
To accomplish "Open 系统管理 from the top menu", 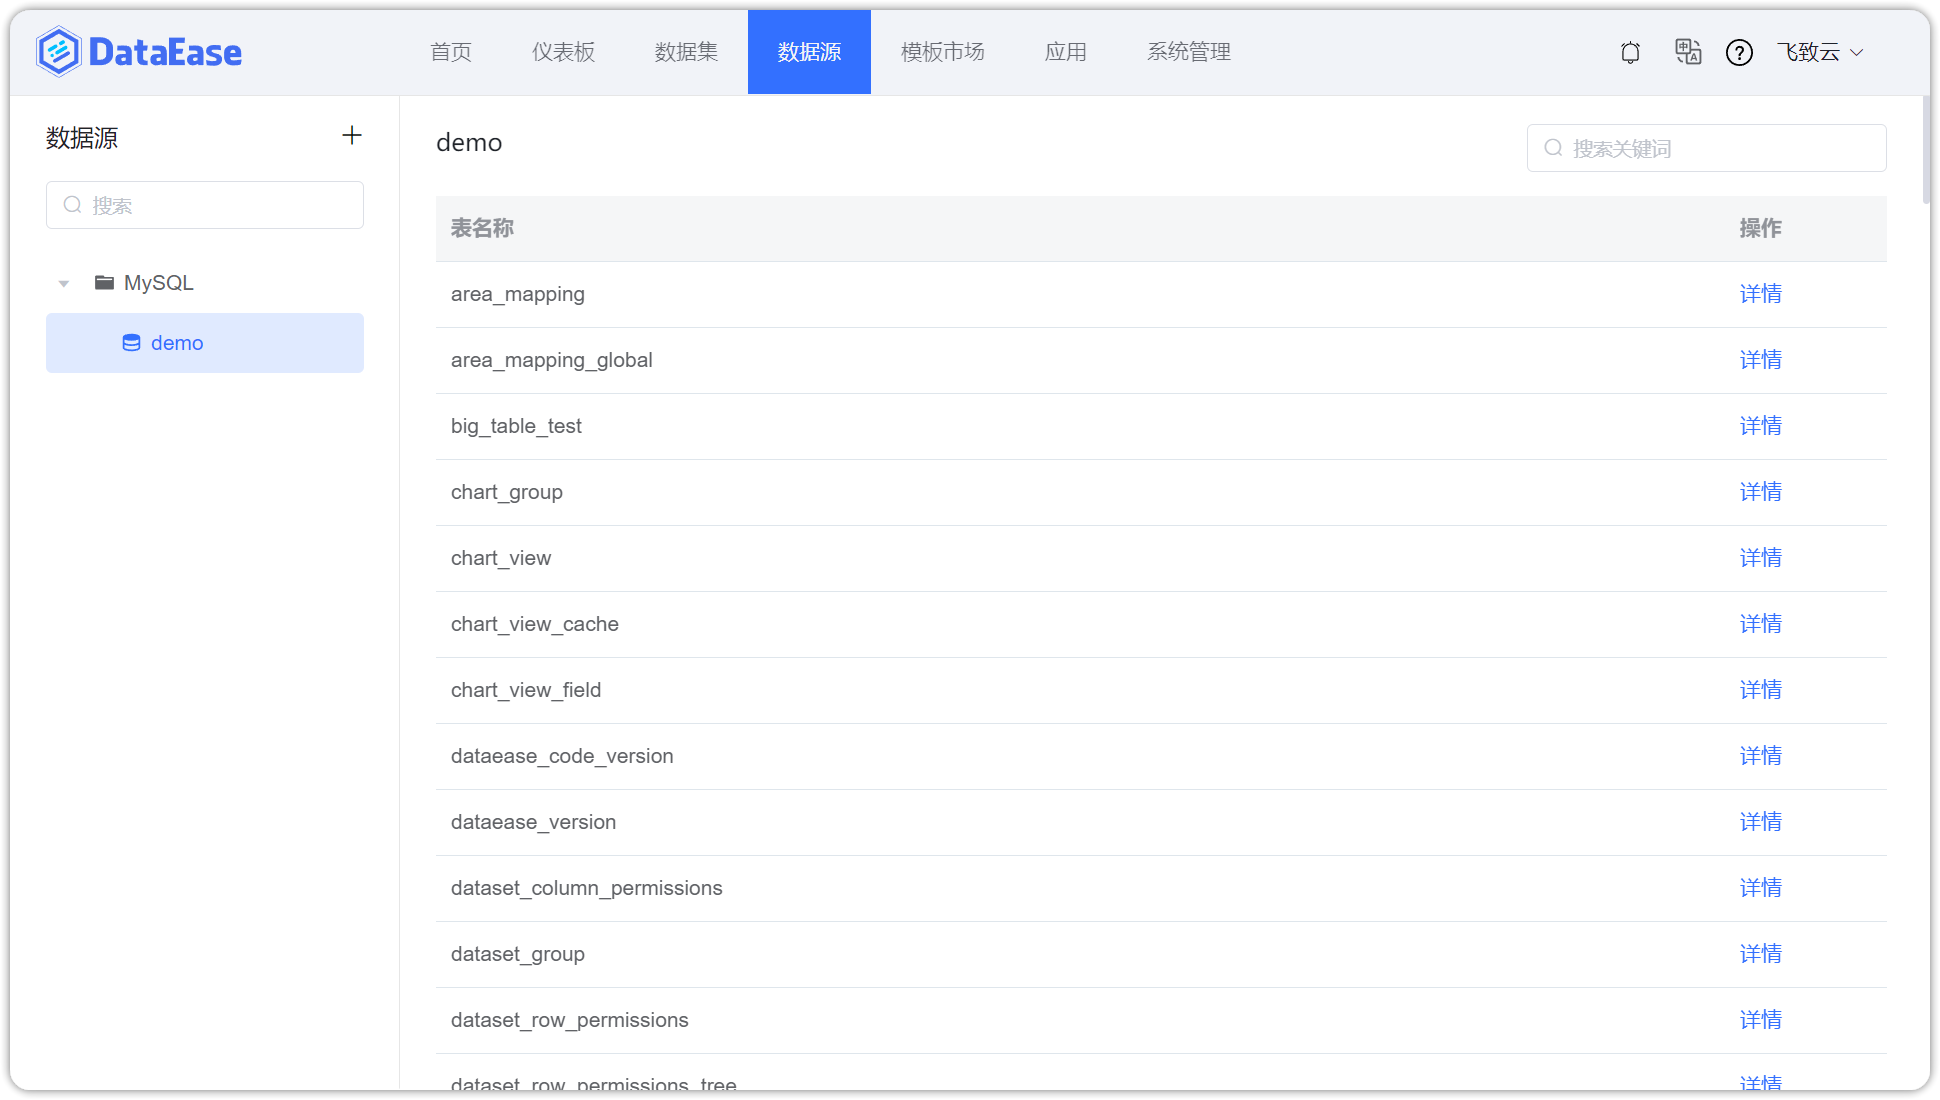I will [1189, 51].
